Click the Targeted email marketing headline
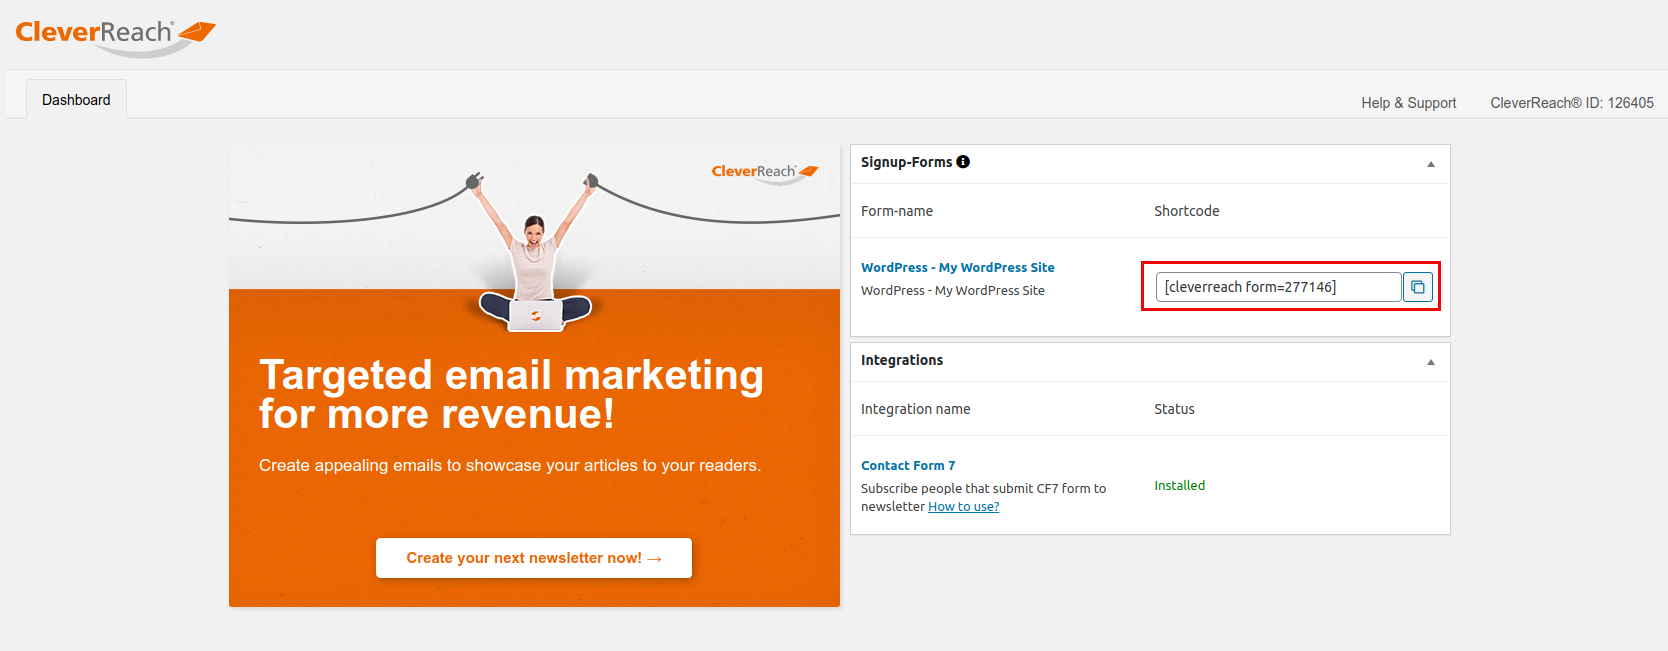1668x651 pixels. 510,394
